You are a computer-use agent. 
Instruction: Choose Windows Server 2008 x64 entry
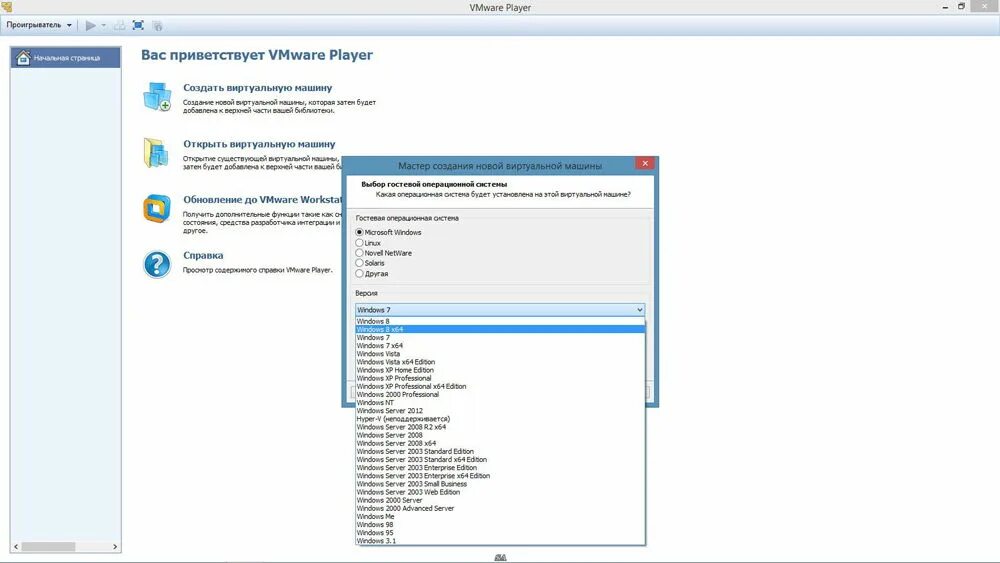pos(500,443)
